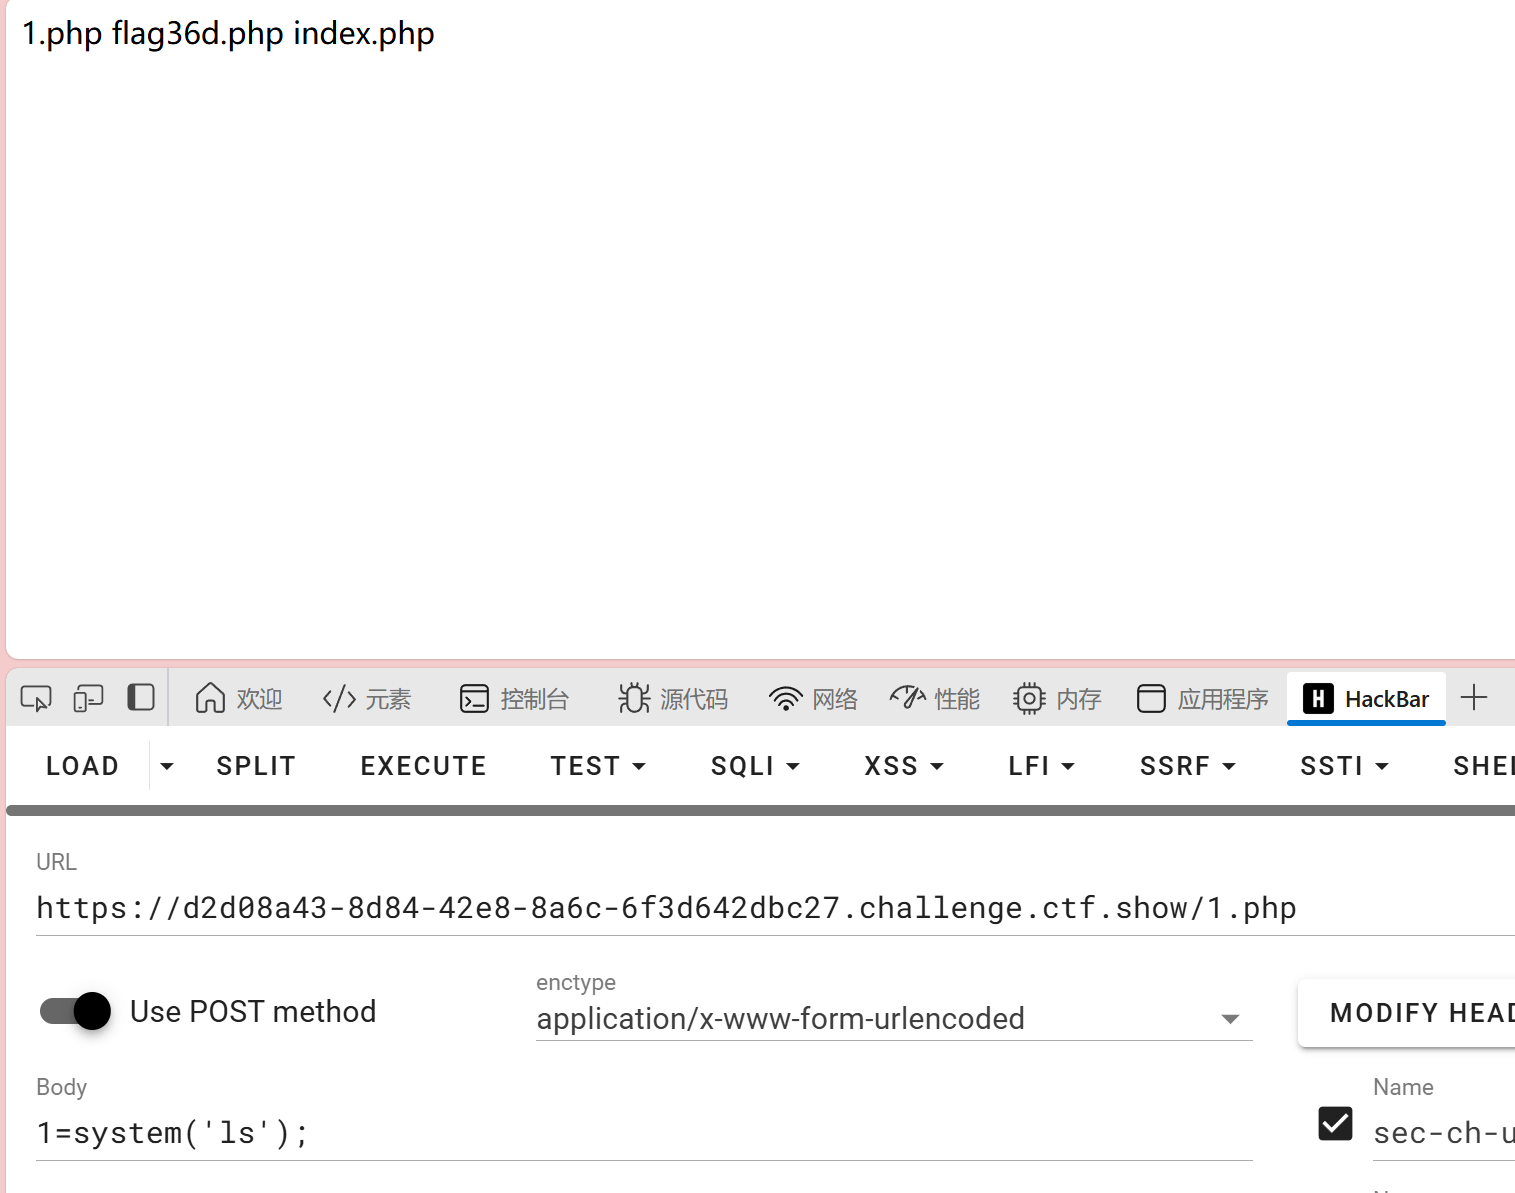
Task: Open the Elements panel tab
Action: tap(367, 698)
